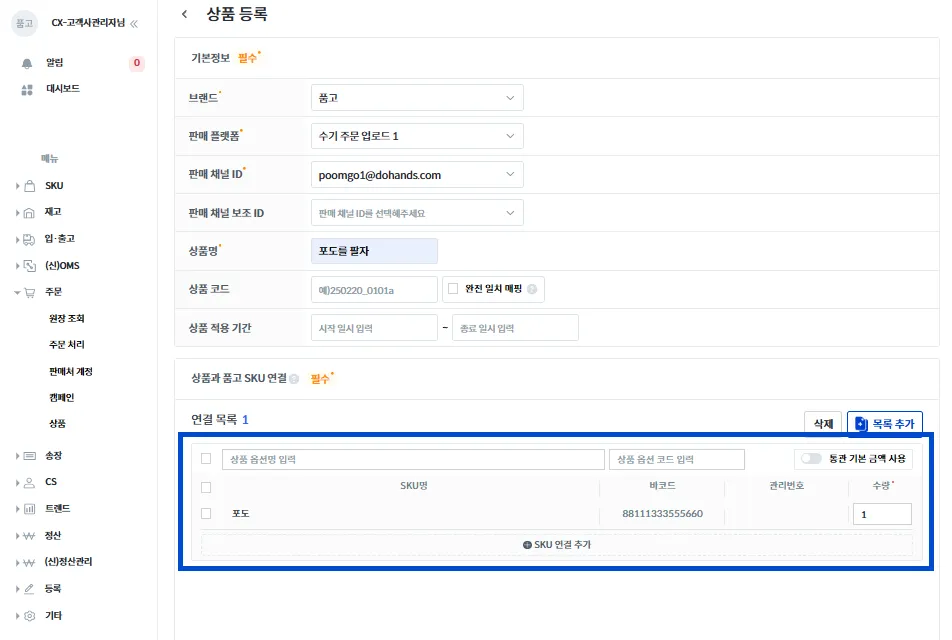Check the box beside 상품 옵션명 입력

pos(206,458)
